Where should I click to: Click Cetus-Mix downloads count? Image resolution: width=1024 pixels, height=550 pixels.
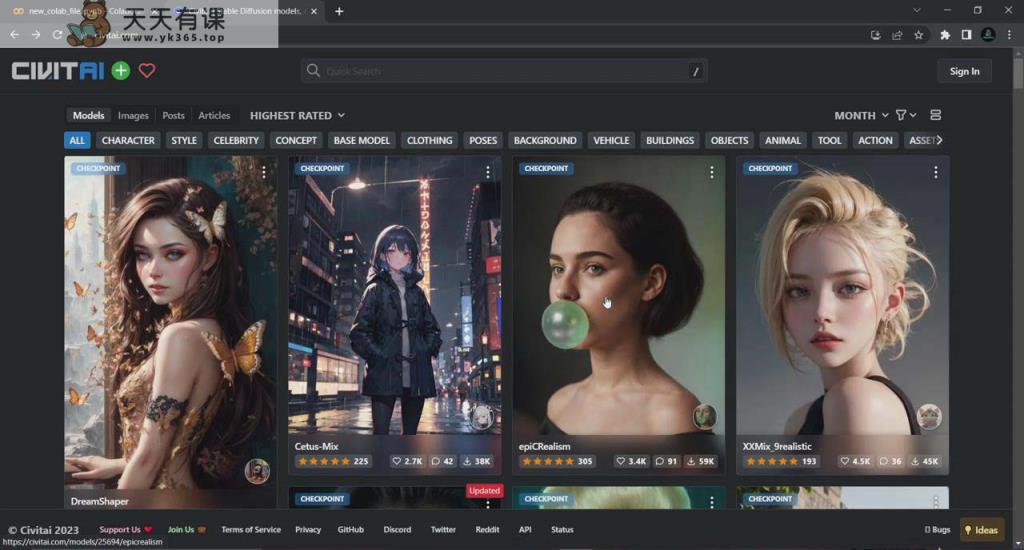click(477, 461)
